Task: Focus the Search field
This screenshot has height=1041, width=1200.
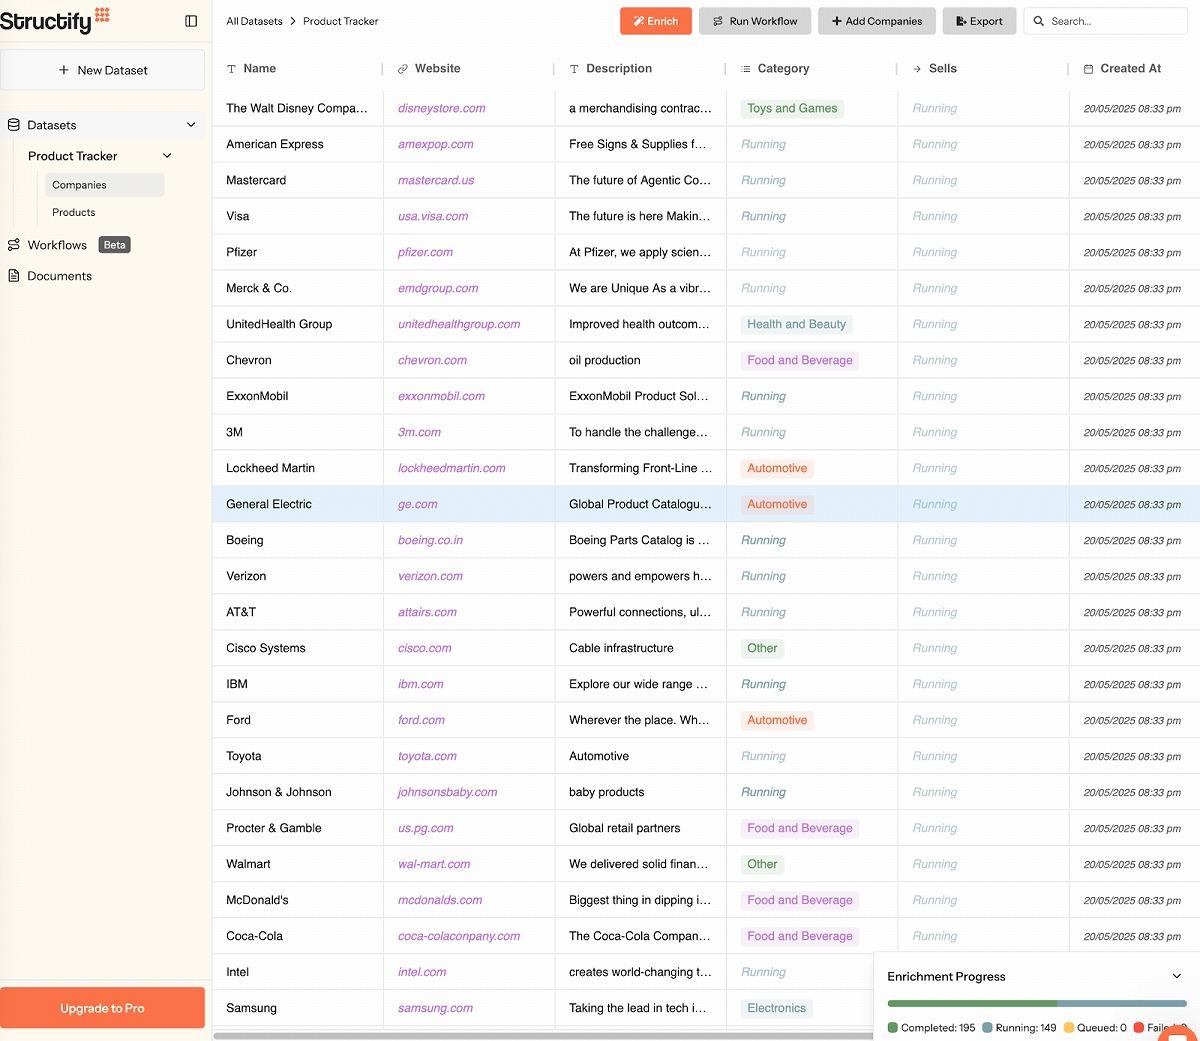Action: point(1105,21)
